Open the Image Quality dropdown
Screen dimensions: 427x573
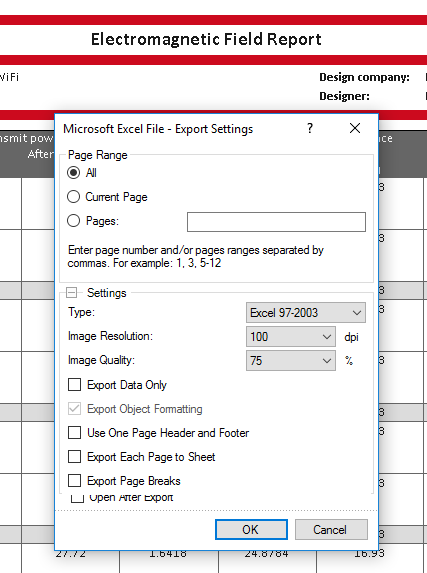point(291,361)
